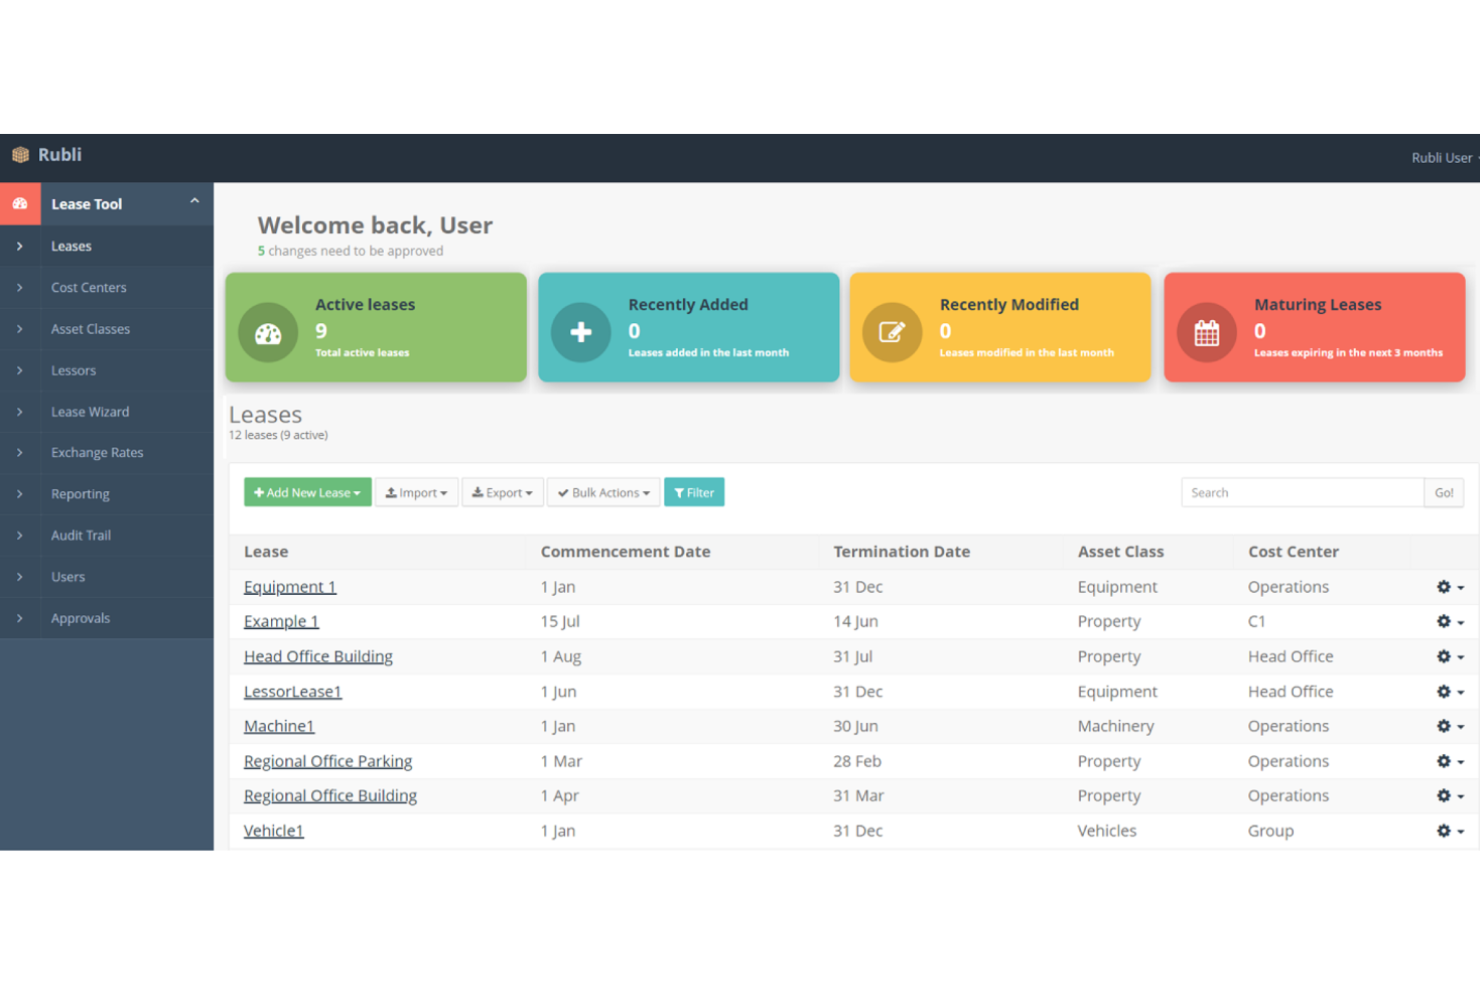Open the Vehicle1 lease link
The height and width of the screenshot is (987, 1480).
coord(273,830)
